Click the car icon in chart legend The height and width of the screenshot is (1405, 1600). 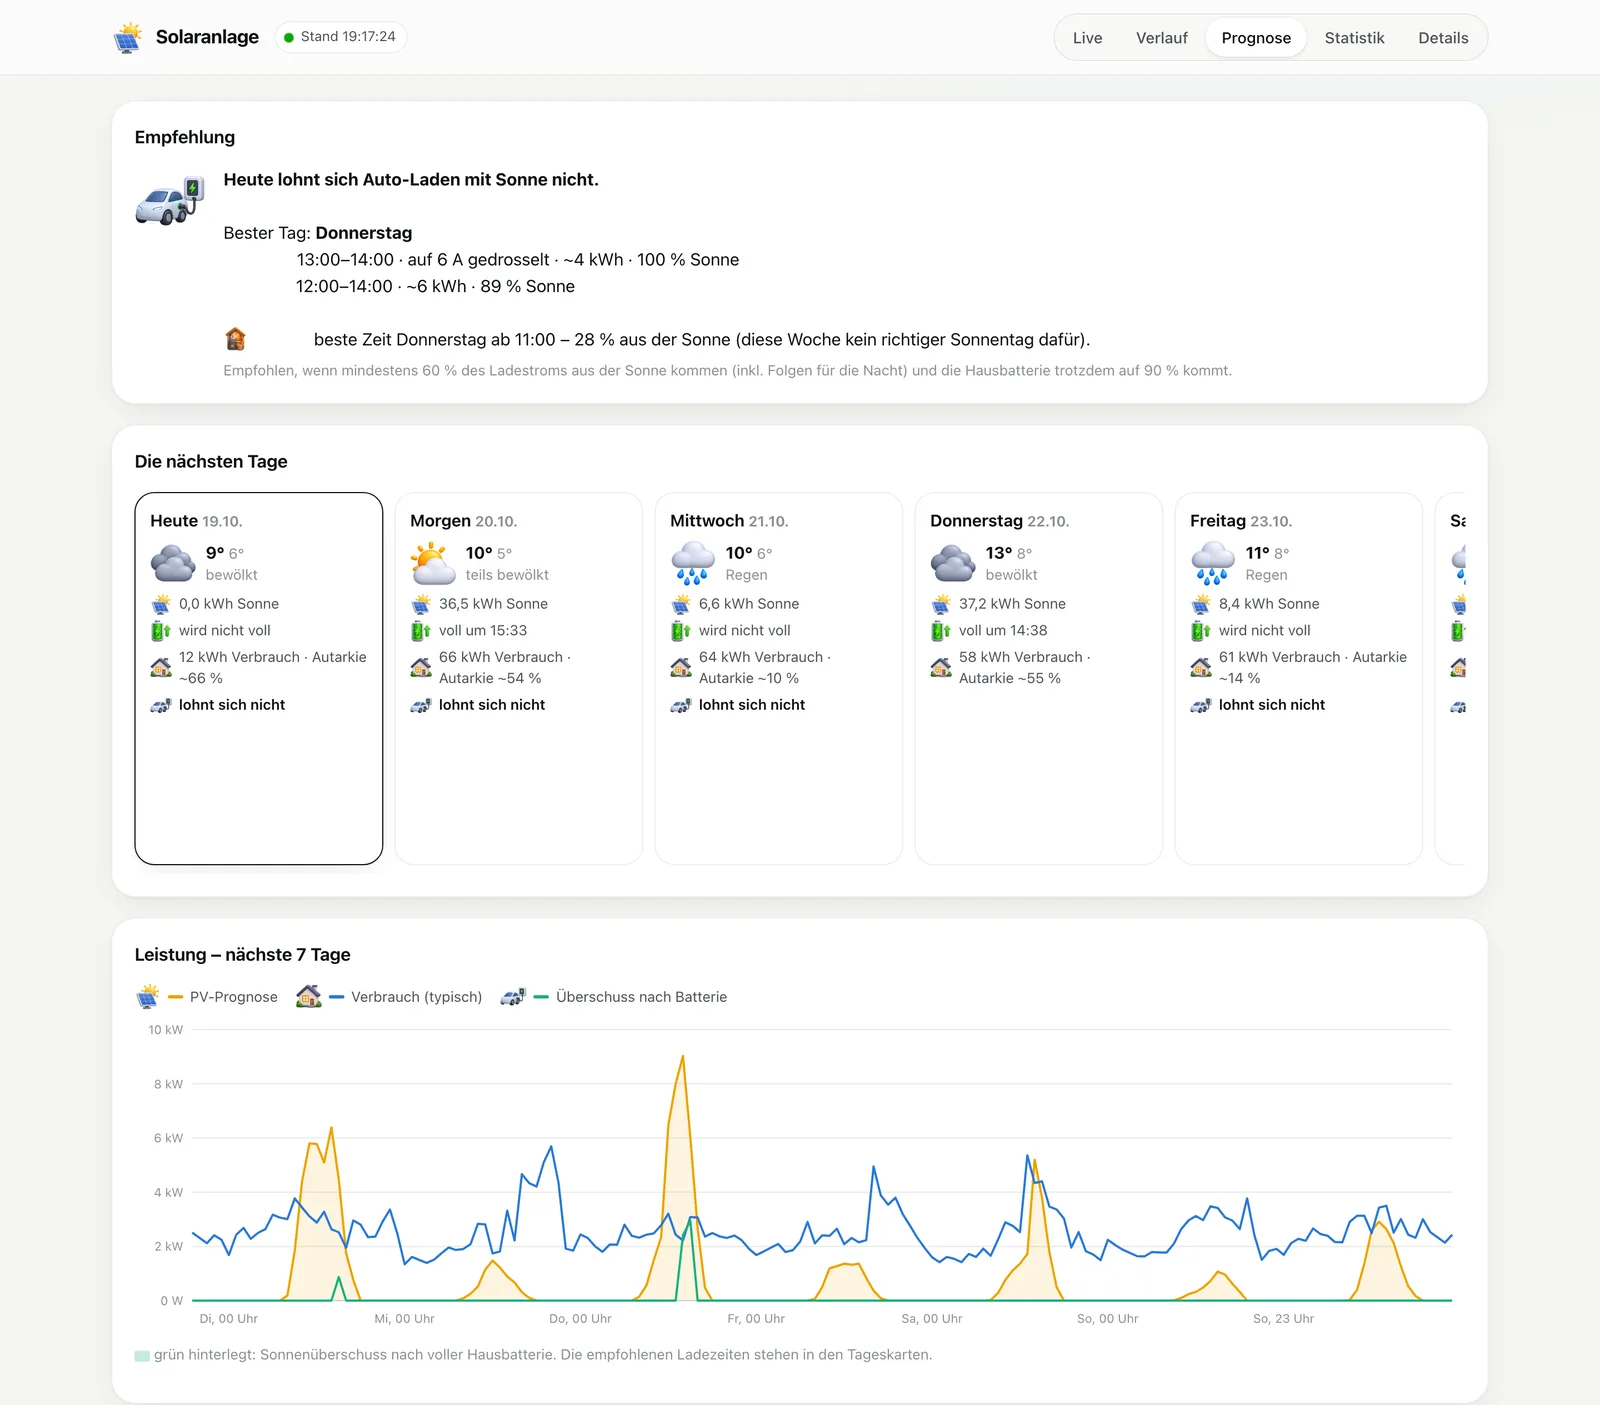coord(513,997)
